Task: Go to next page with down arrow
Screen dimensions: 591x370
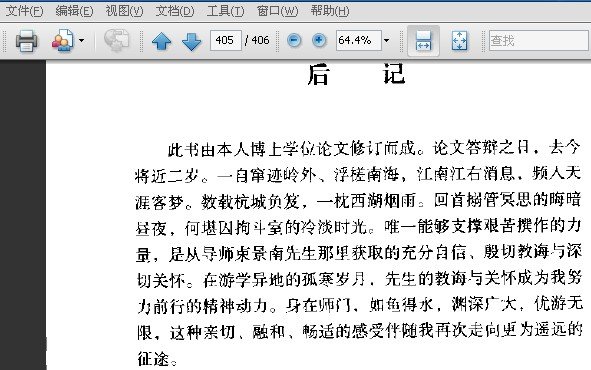Action: coord(191,41)
